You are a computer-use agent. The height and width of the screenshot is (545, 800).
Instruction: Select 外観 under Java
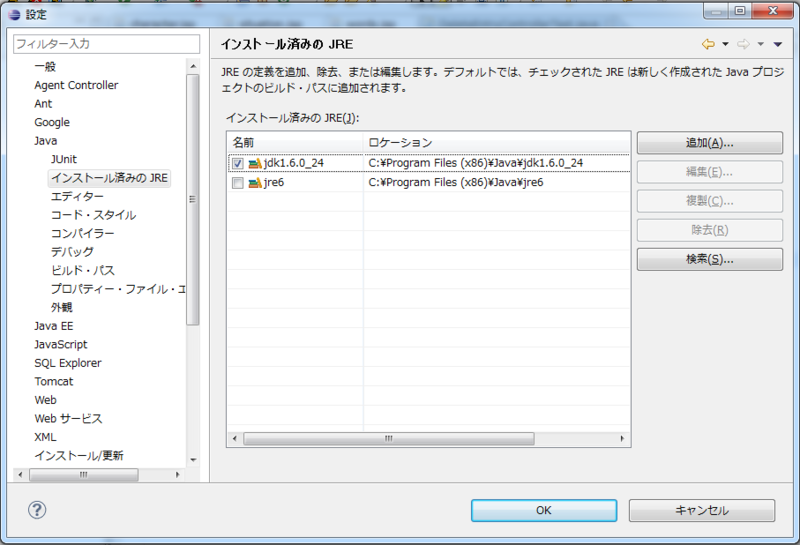62,308
